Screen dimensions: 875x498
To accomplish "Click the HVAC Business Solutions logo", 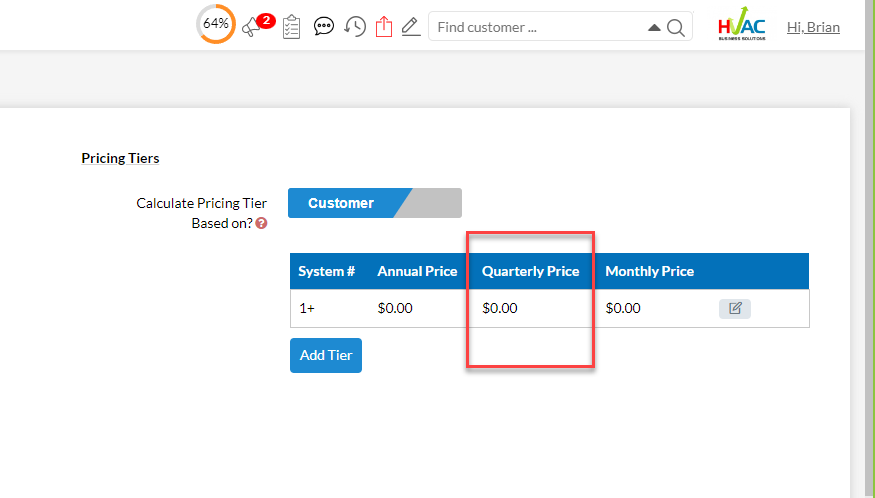I will 742,23.
